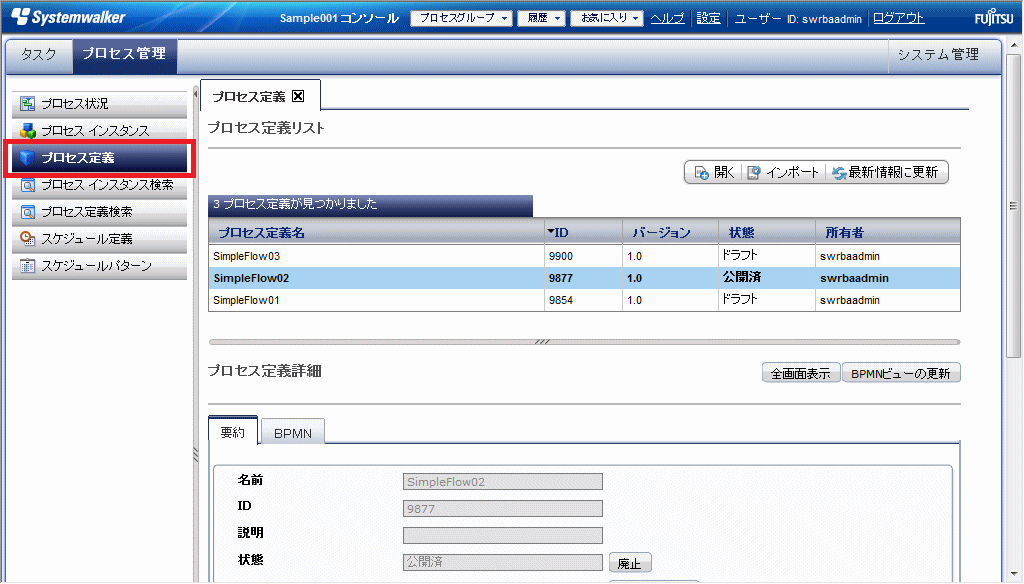Open the プロセスグループ dropdown
This screenshot has height=584, width=1024.
(461, 18)
